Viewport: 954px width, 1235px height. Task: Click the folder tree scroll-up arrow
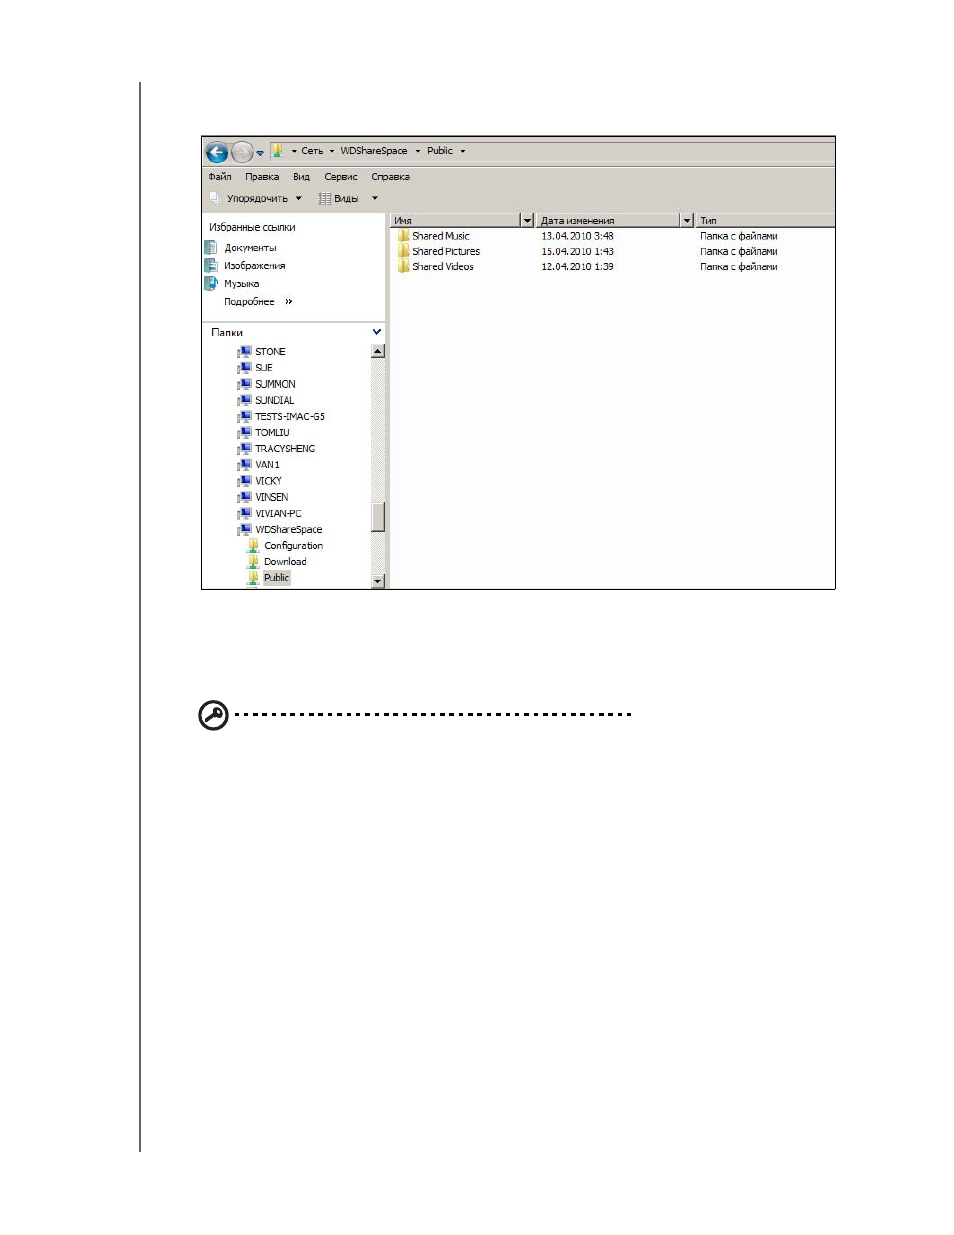tap(378, 351)
